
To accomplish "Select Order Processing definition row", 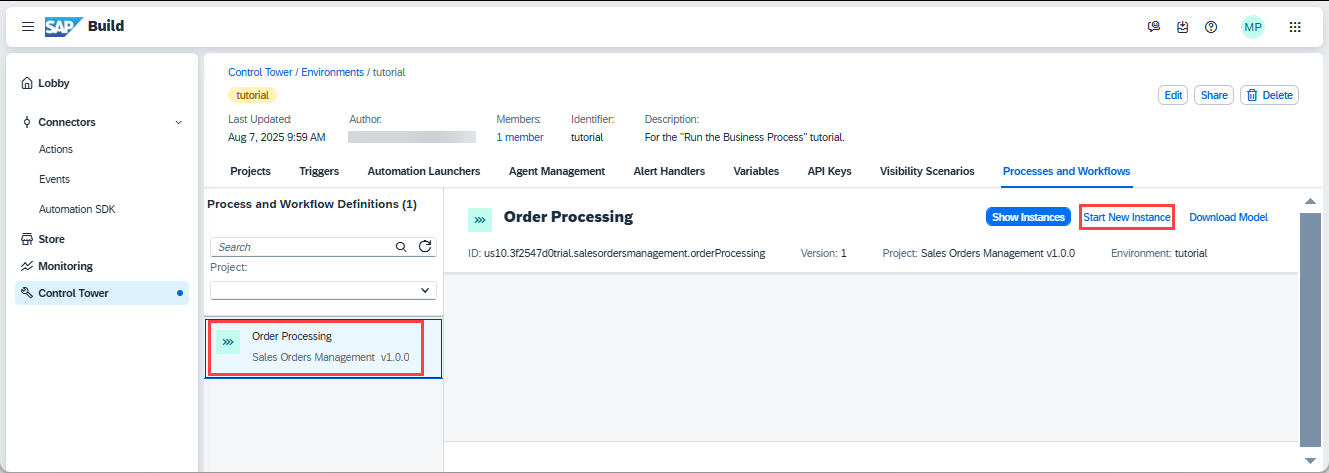I will click(323, 348).
